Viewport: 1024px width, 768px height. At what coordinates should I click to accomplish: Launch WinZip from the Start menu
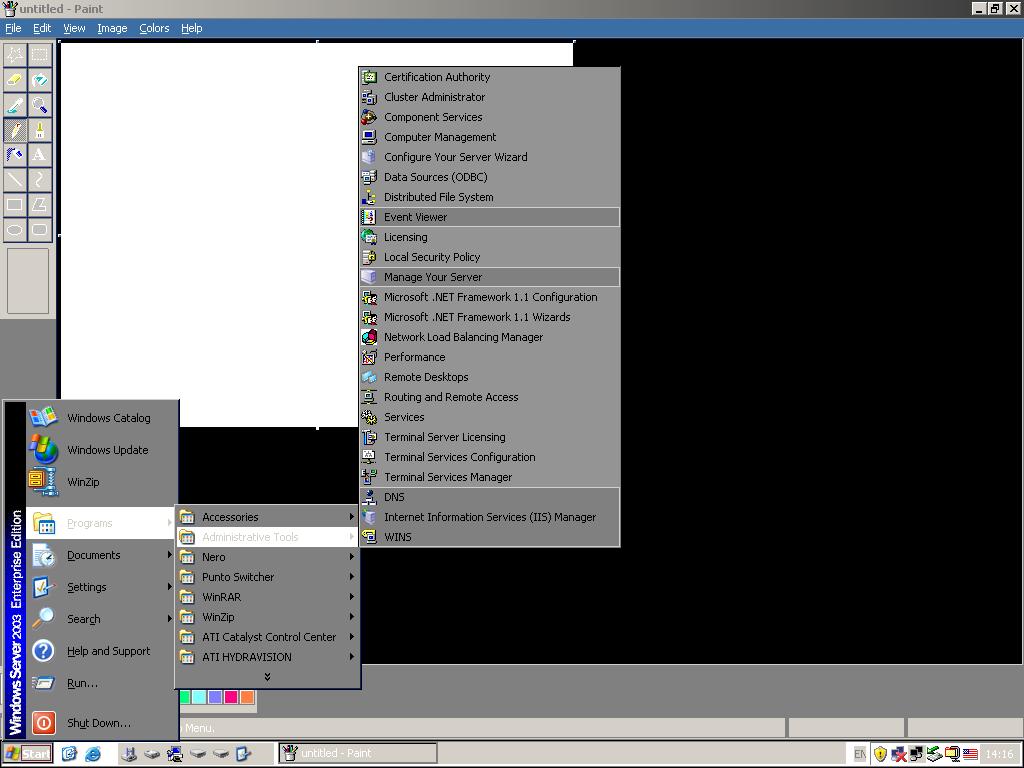pyautogui.click(x=102, y=482)
